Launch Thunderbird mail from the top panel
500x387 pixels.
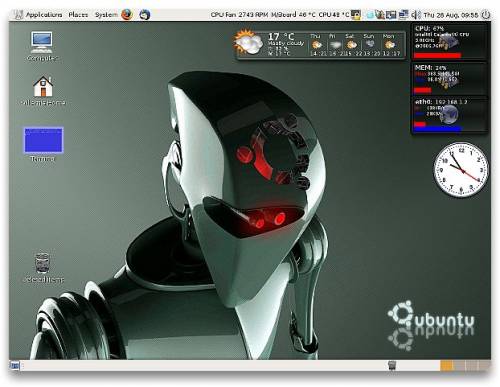pyautogui.click(x=145, y=15)
